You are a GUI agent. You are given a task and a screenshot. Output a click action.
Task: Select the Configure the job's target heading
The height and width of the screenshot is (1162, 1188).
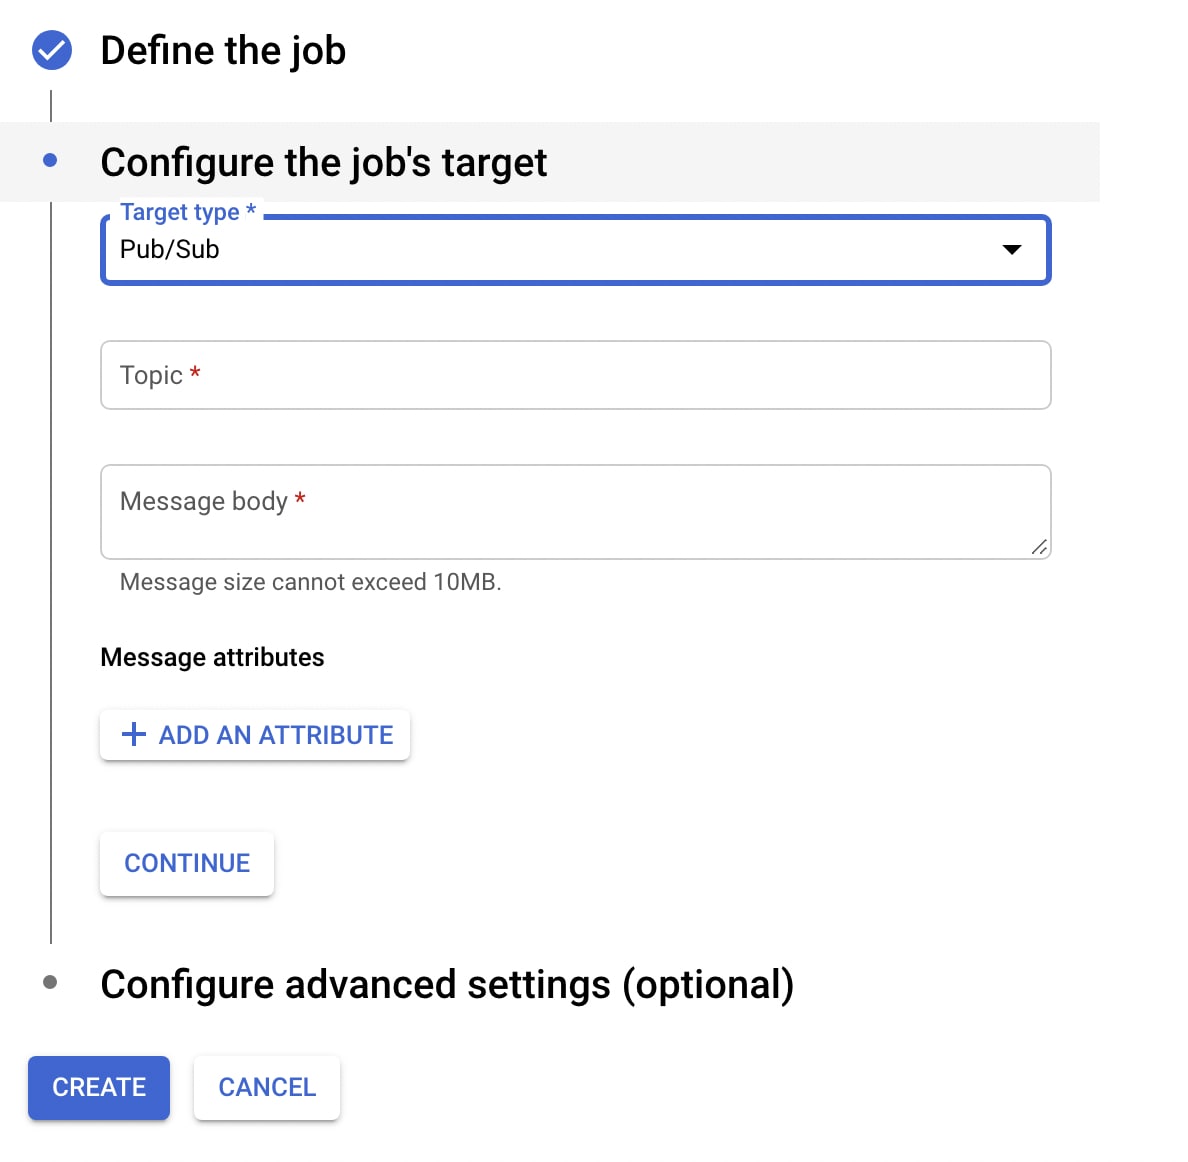(x=323, y=162)
